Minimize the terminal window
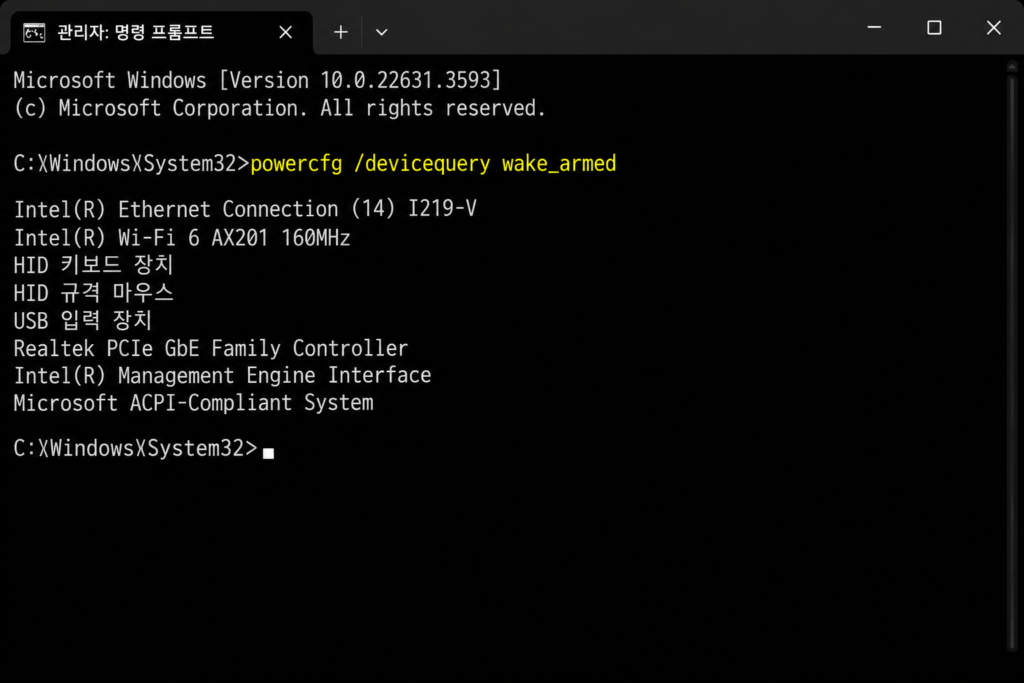1024x683 pixels. [x=874, y=27]
